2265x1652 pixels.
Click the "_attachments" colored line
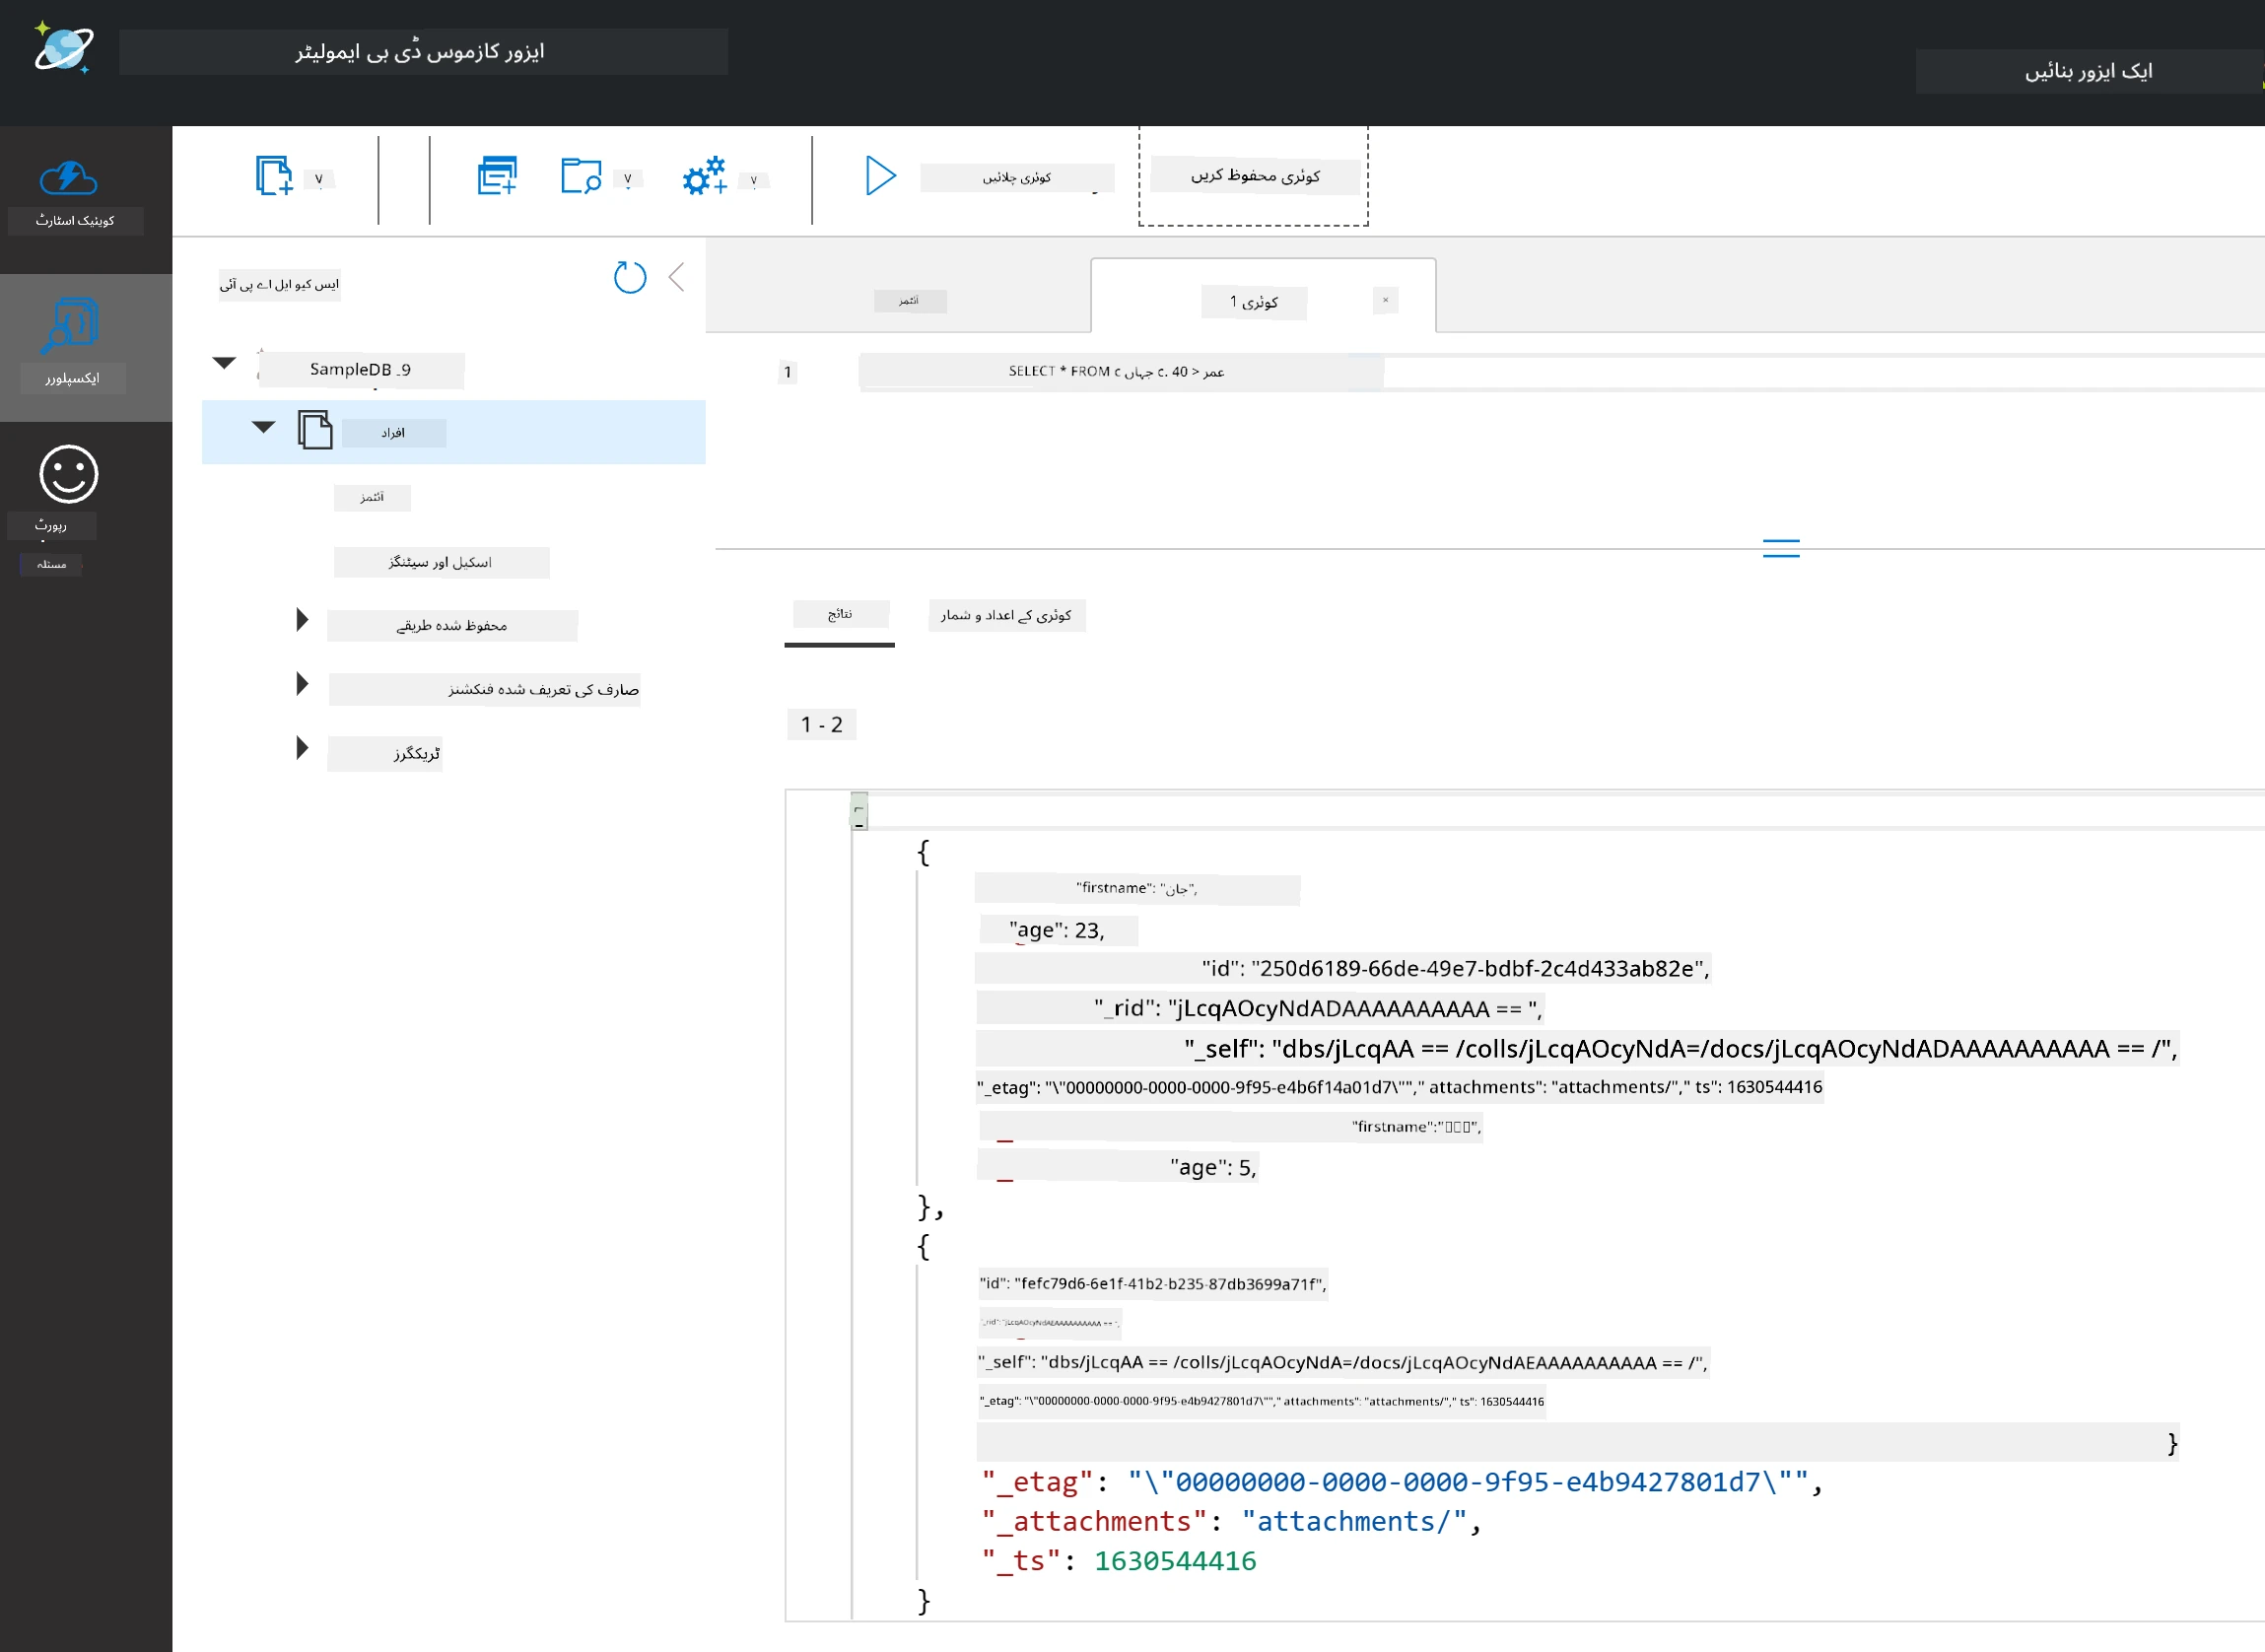tap(1231, 1521)
